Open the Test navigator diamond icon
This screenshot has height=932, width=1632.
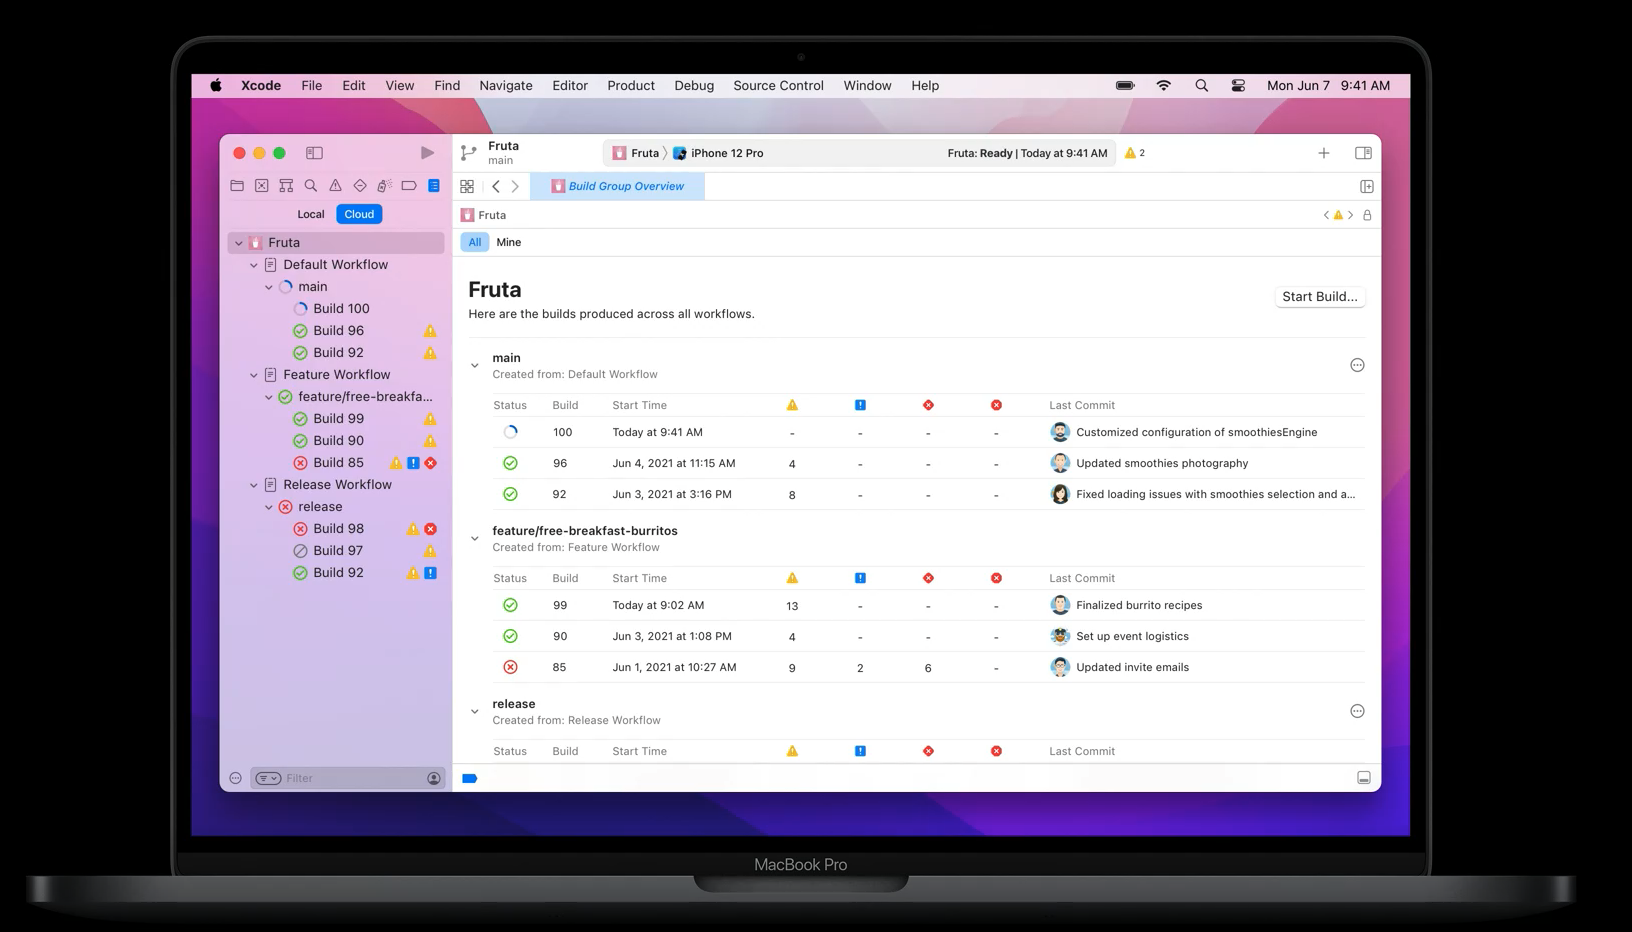click(x=360, y=186)
